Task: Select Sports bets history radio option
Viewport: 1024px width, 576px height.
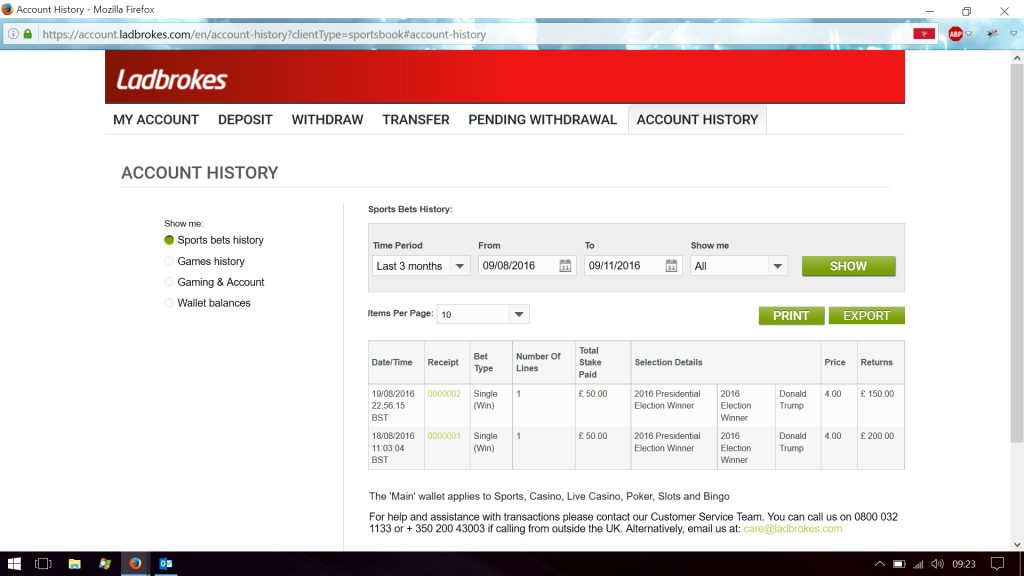Action: (x=169, y=240)
